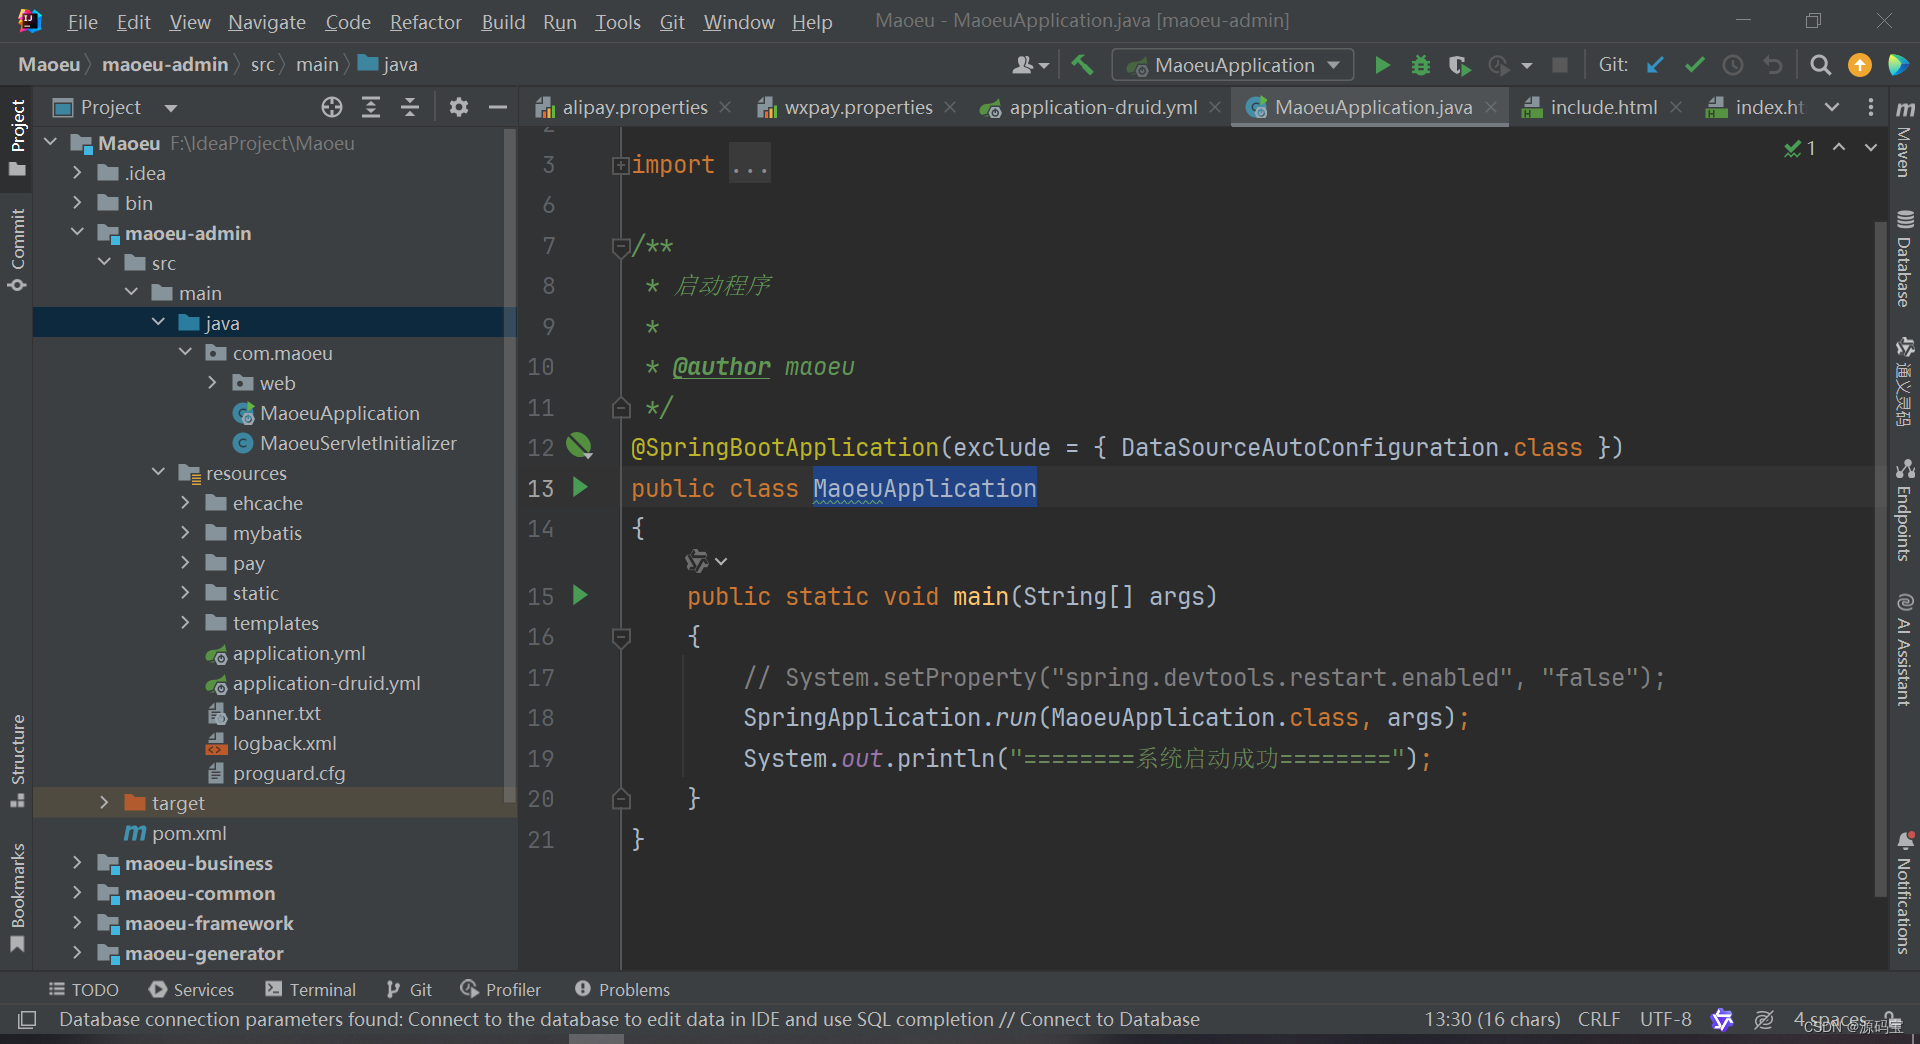This screenshot has height=1044, width=1920.
Task: Go to next highlighted problem arrow
Action: pyautogui.click(x=1870, y=147)
